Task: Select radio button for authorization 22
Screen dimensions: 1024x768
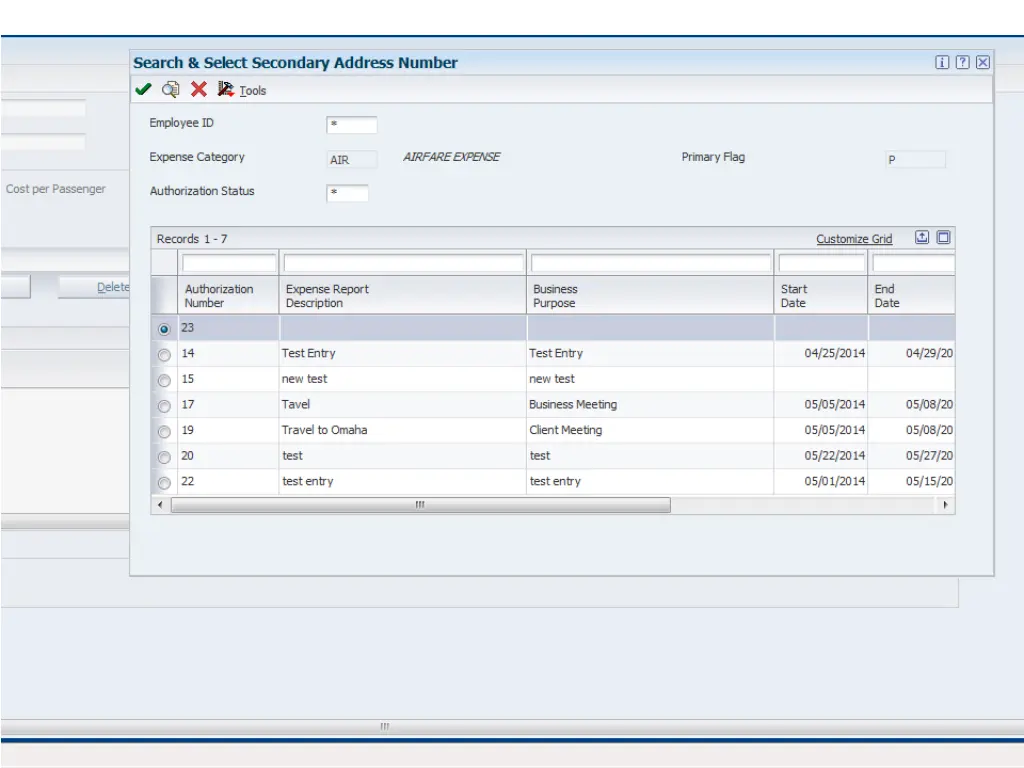Action: (164, 483)
